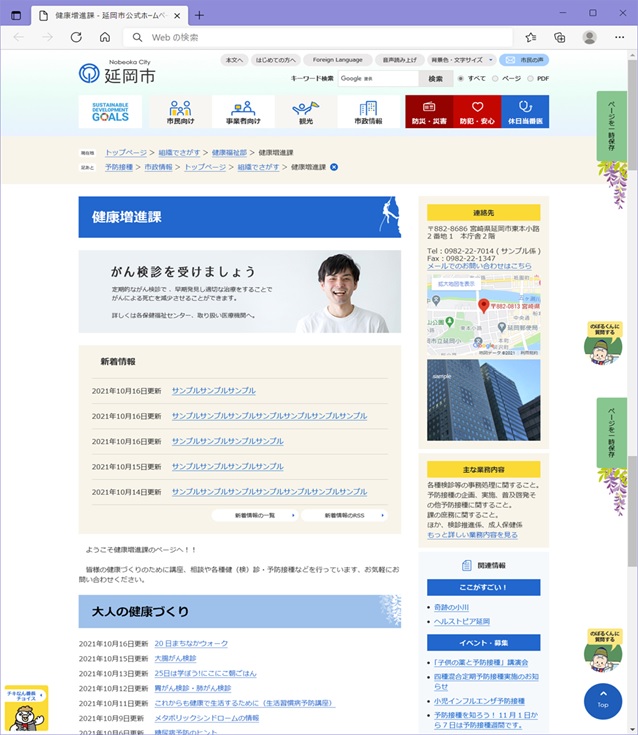This screenshot has height=735, width=638.
Task: Open the favorites star icon
Action: click(531, 38)
